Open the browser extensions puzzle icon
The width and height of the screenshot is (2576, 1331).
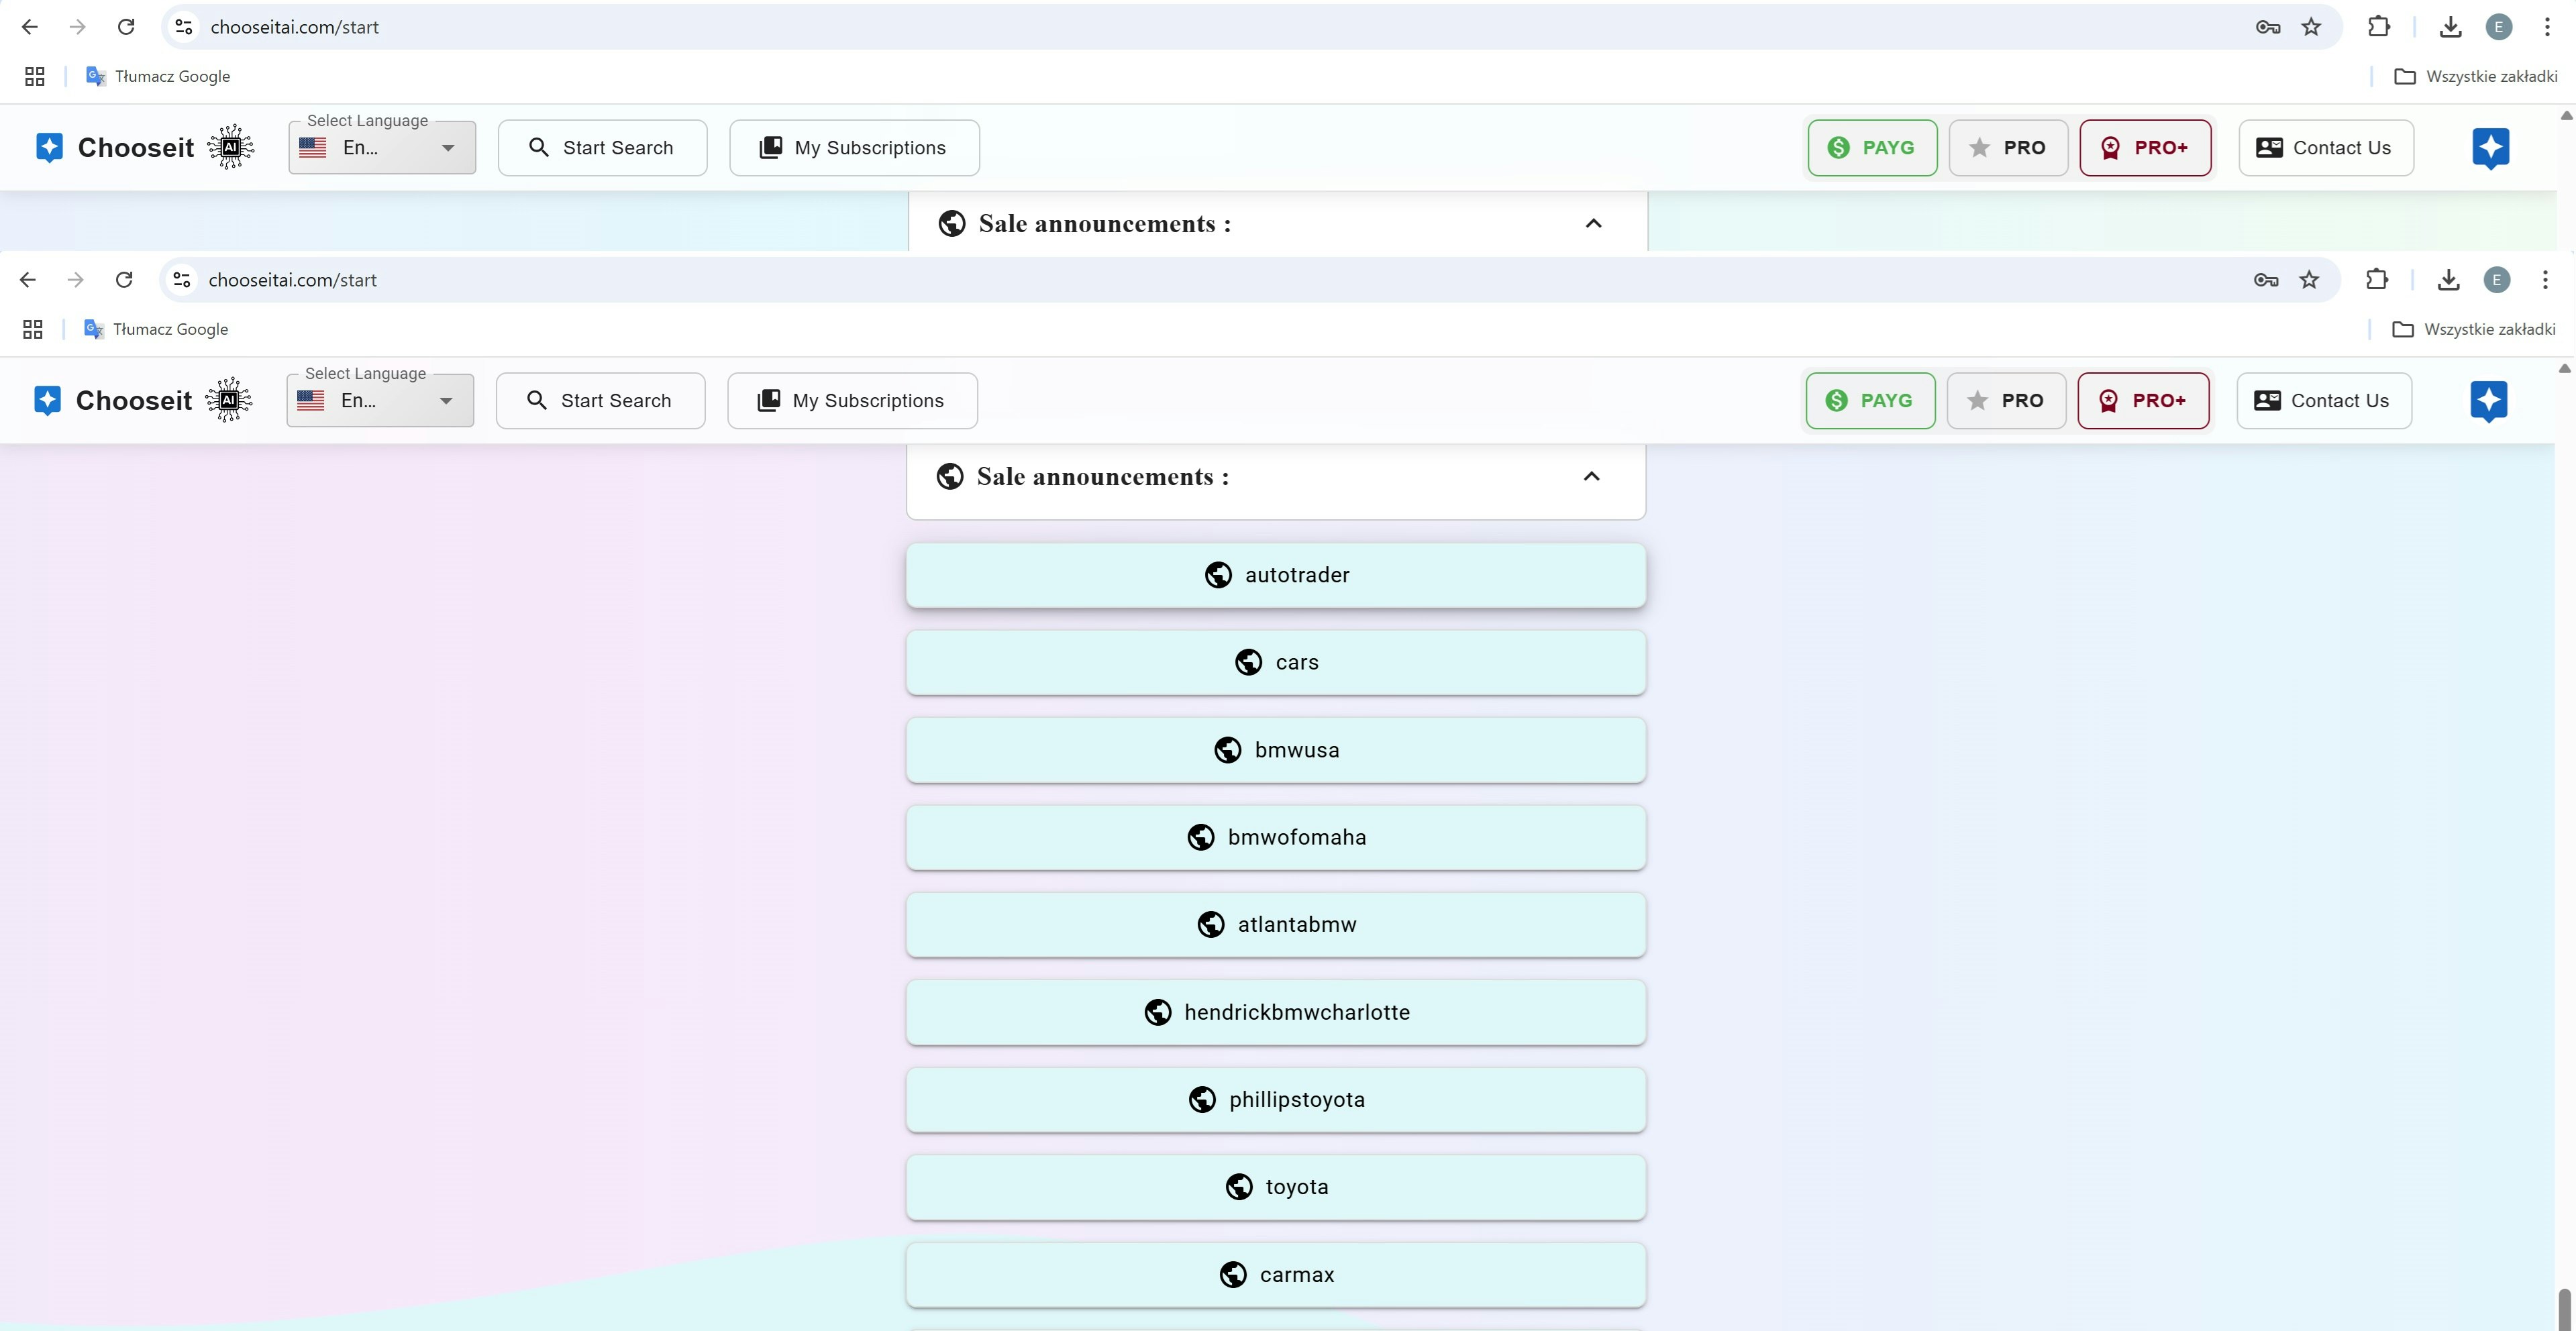2376,280
